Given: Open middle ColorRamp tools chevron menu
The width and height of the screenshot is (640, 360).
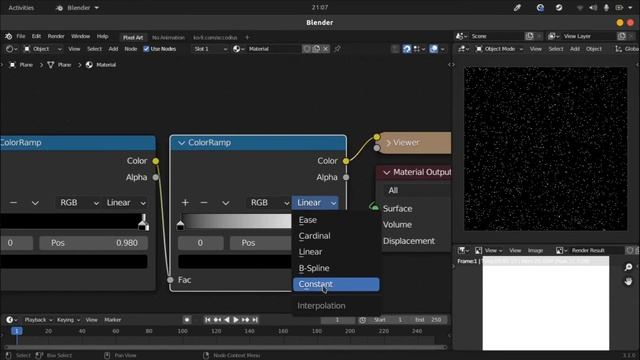Looking at the screenshot, I should [x=226, y=203].
